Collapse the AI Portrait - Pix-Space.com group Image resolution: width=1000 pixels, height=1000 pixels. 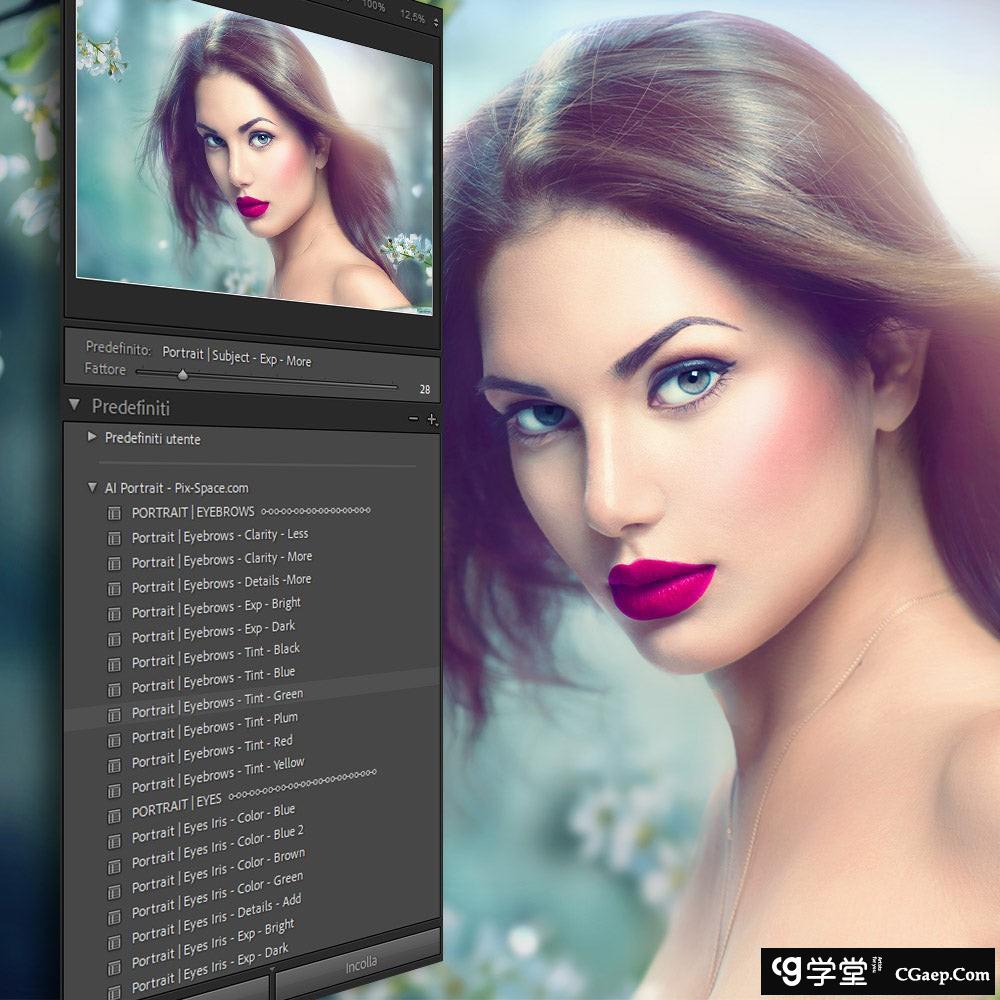(x=93, y=488)
